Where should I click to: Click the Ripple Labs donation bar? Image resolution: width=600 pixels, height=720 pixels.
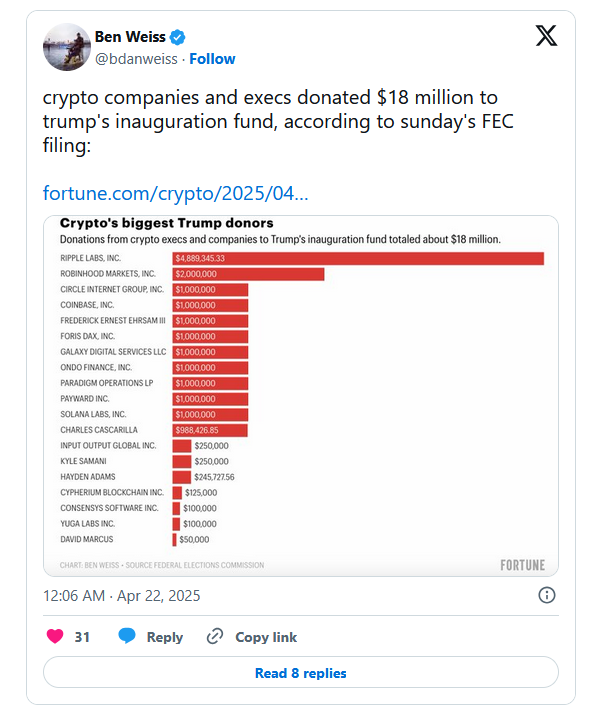[358, 259]
